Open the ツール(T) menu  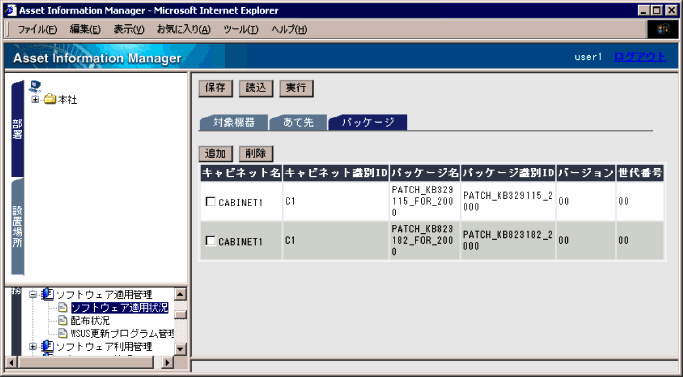tap(241, 29)
